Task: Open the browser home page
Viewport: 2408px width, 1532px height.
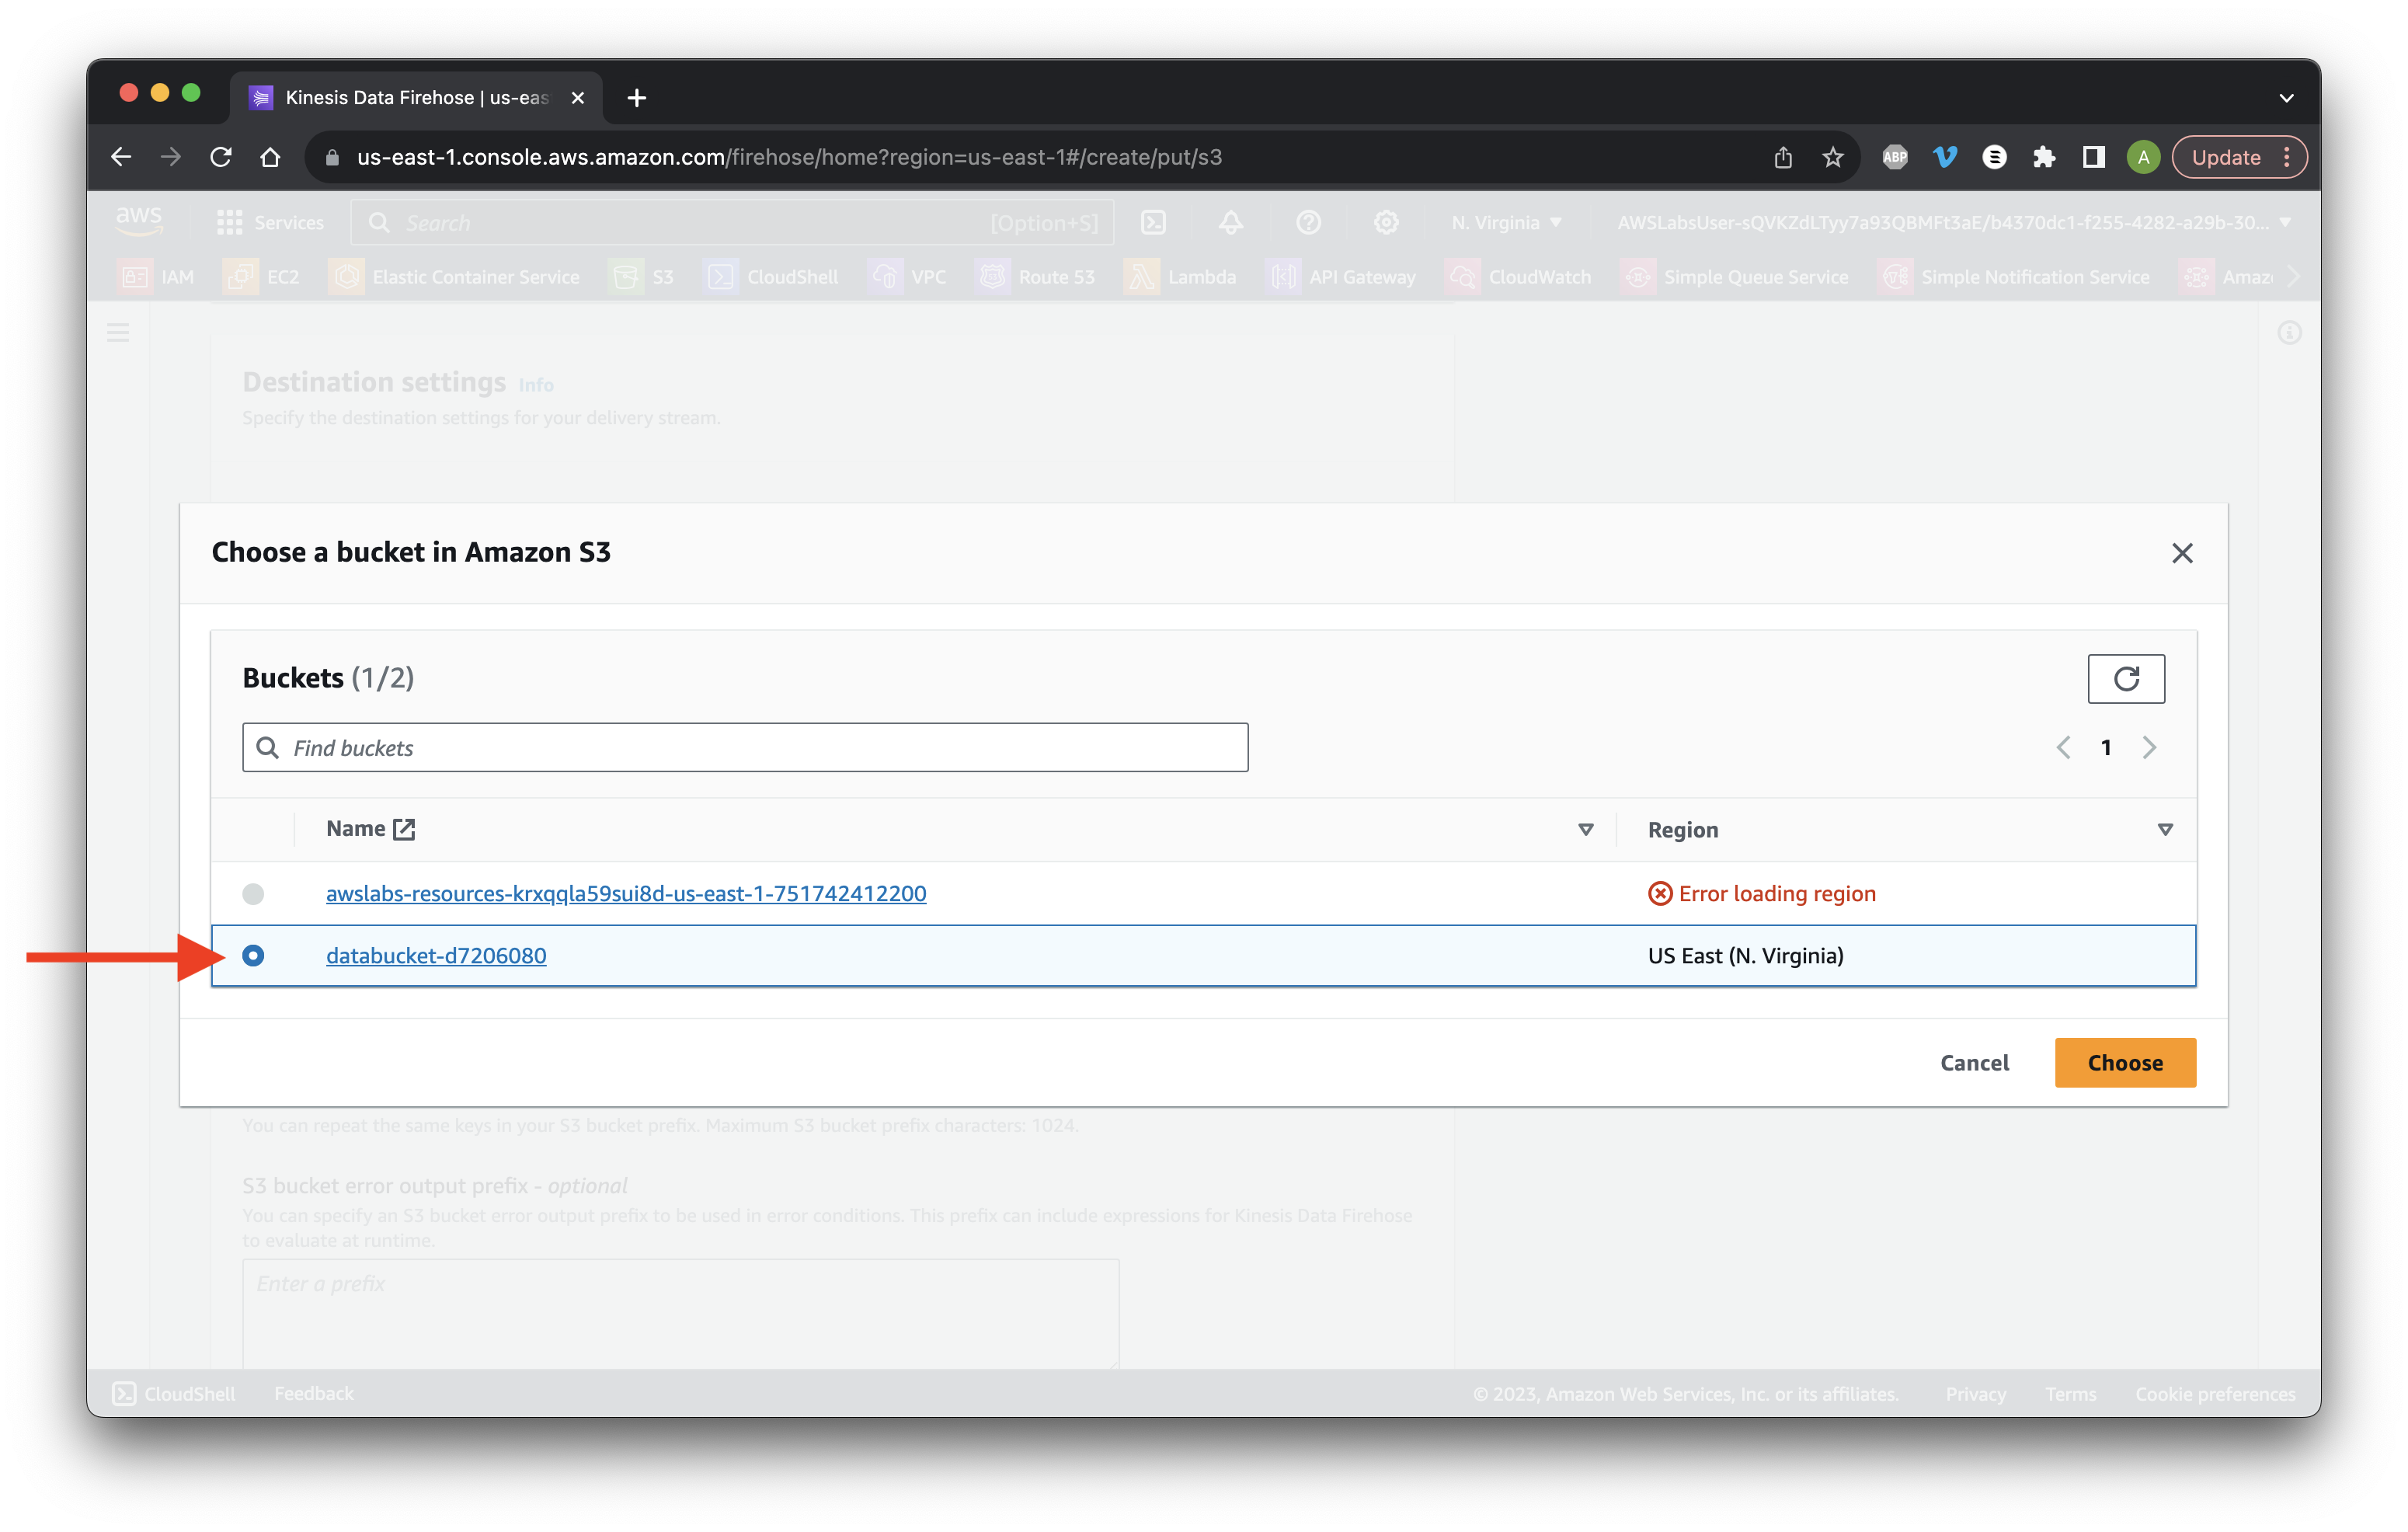Action: (270, 157)
